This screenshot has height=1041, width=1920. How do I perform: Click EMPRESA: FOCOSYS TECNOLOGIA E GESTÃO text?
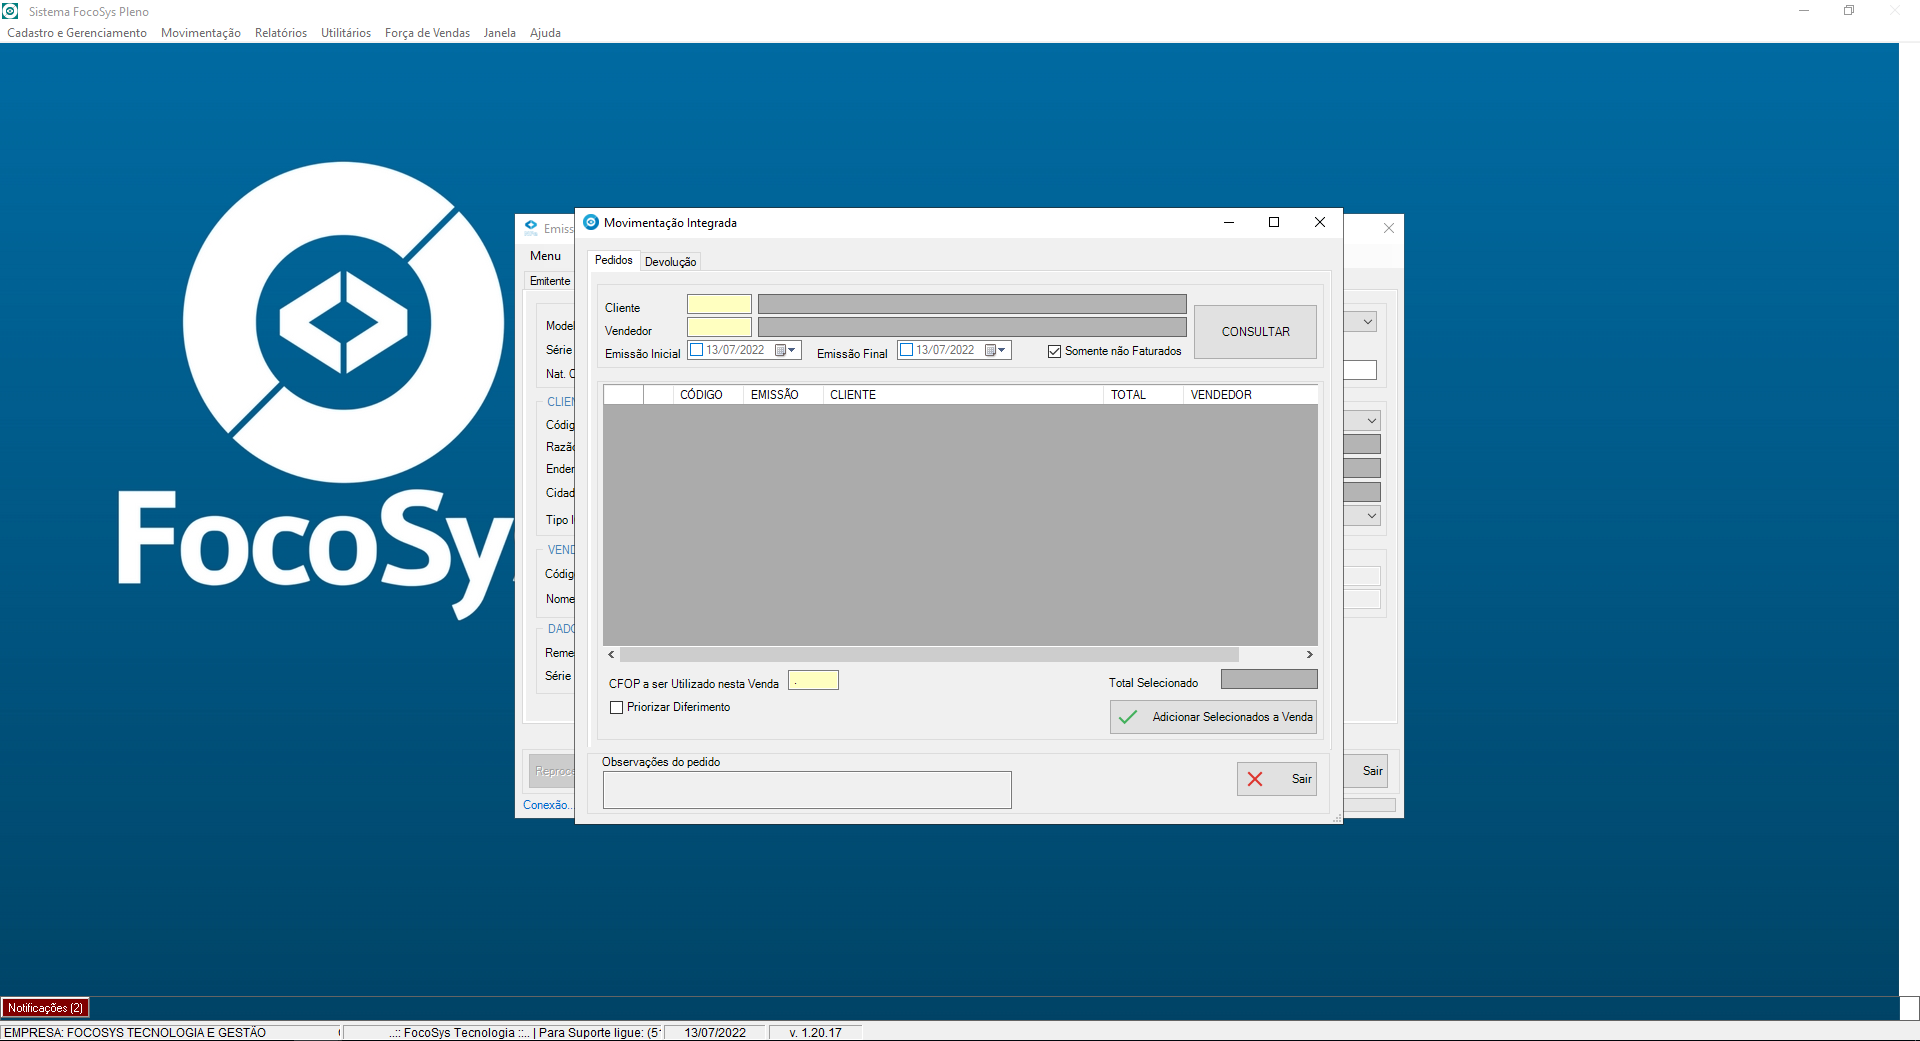(x=135, y=1032)
